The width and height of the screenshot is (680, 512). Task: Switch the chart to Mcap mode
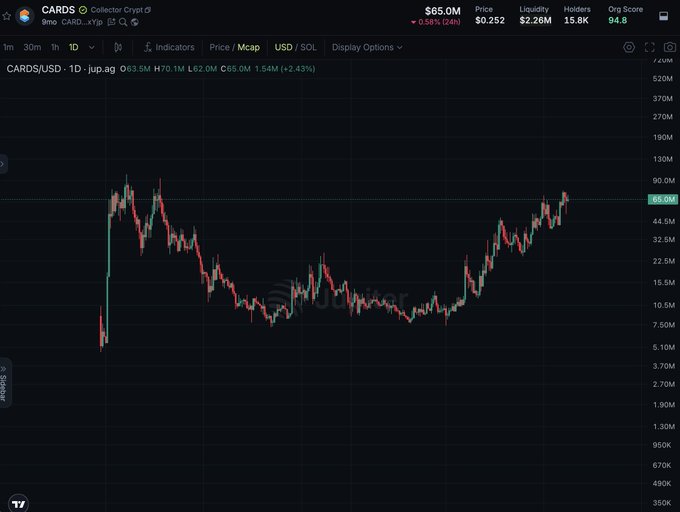pyautogui.click(x=248, y=47)
